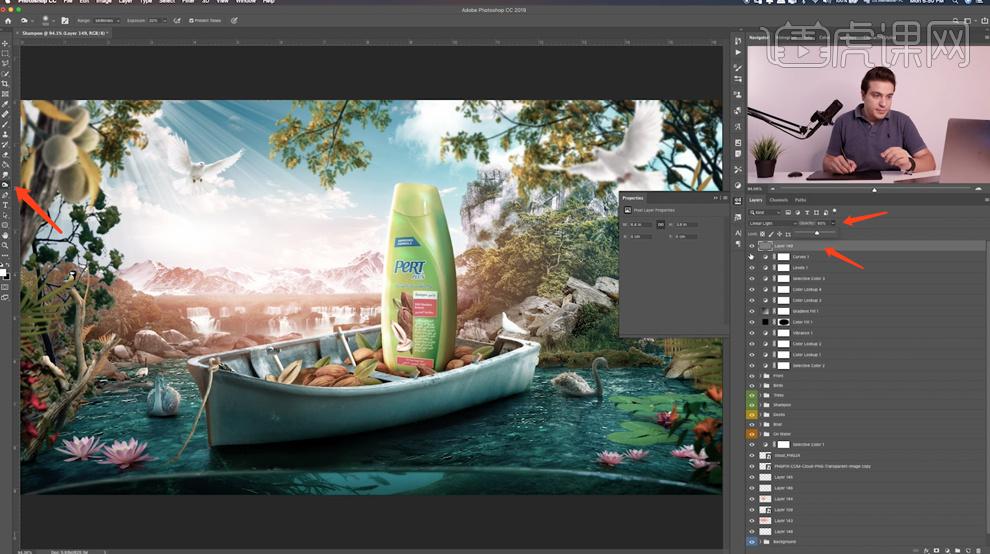The width and height of the screenshot is (990, 554).
Task: Select the Eraser tool
Action: pyautogui.click(x=5, y=154)
